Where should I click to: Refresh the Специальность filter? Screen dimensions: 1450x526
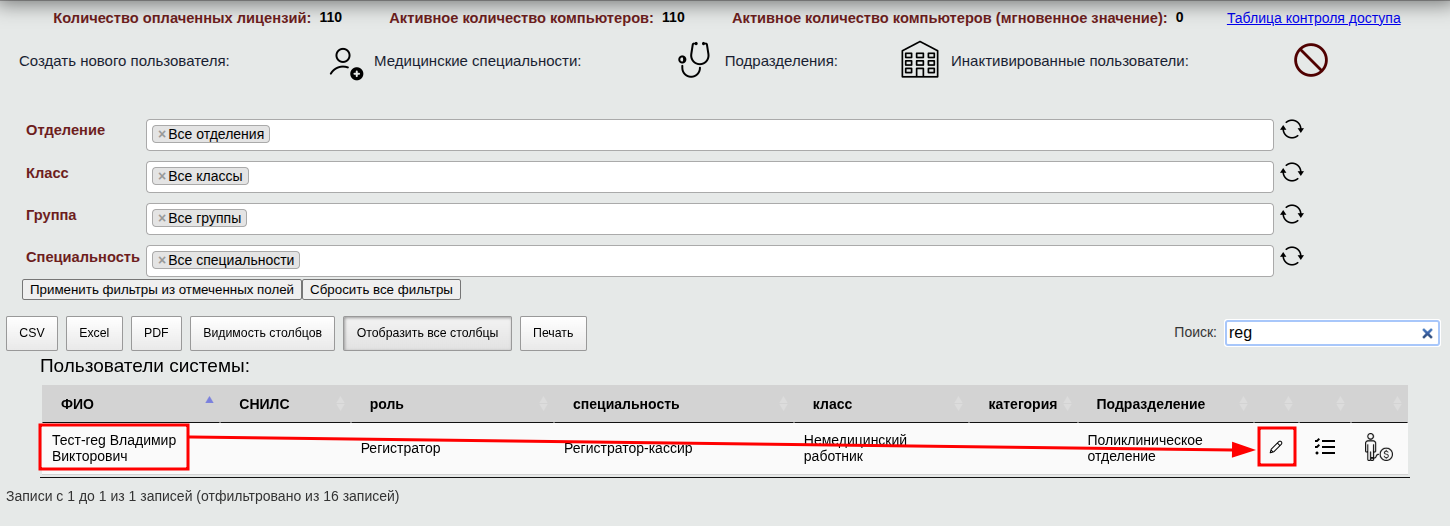coord(1292,256)
